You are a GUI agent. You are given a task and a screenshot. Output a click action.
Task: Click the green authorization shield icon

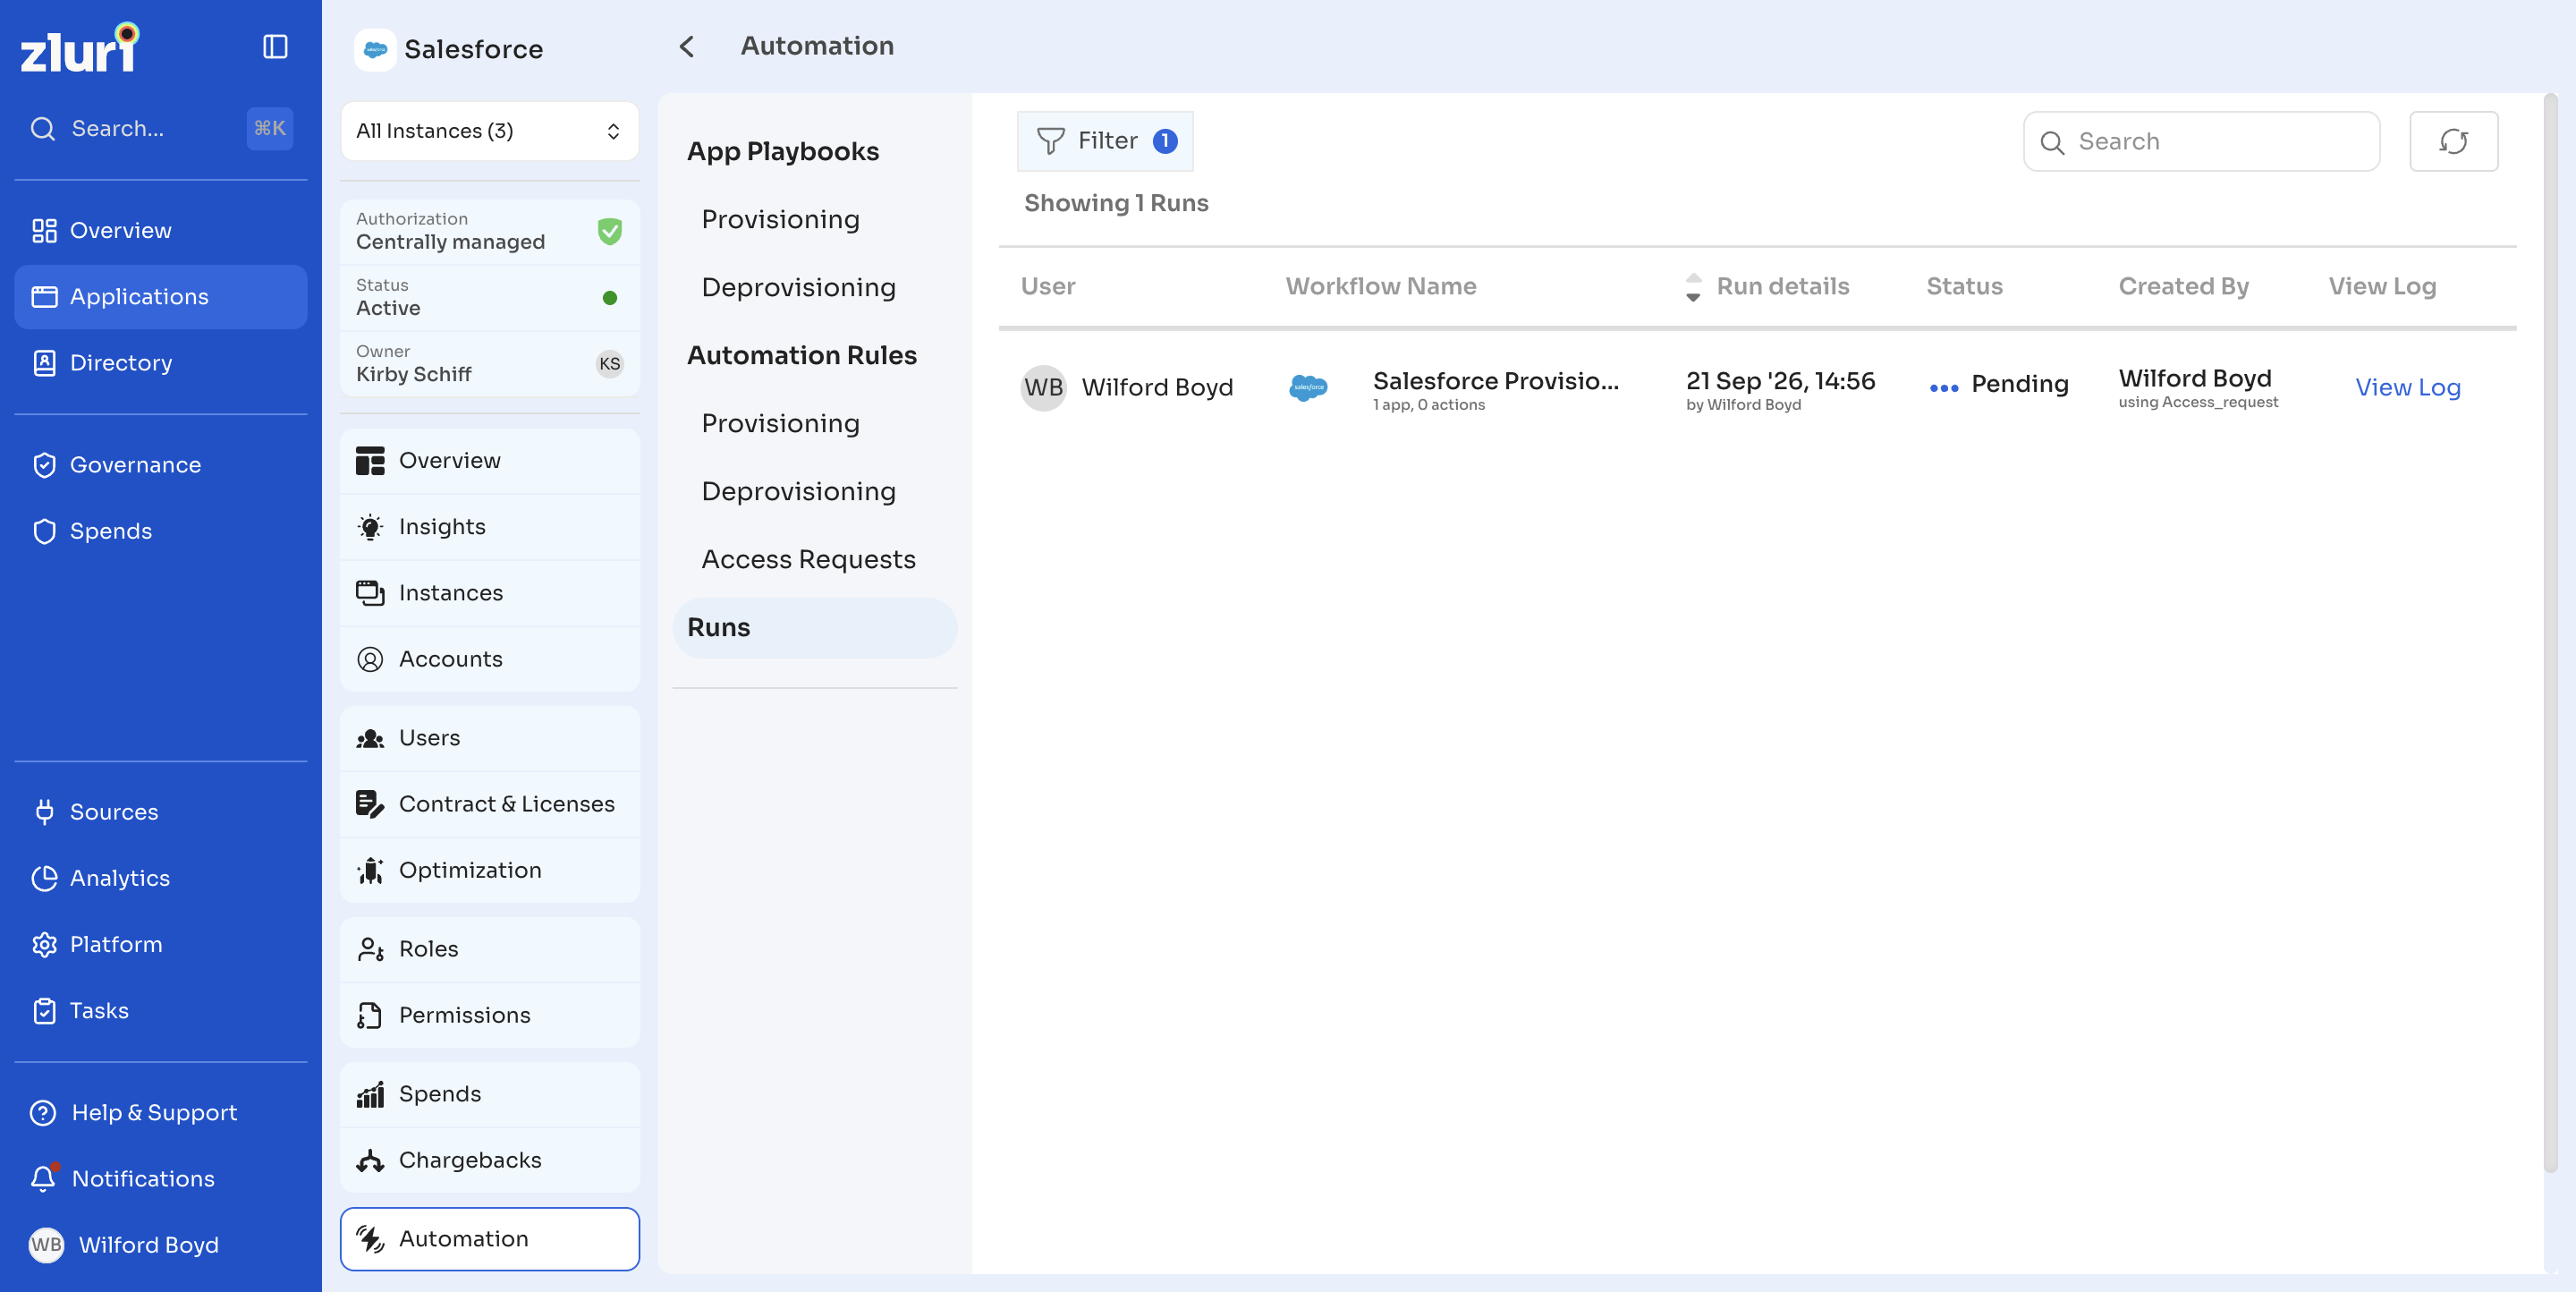[609, 231]
